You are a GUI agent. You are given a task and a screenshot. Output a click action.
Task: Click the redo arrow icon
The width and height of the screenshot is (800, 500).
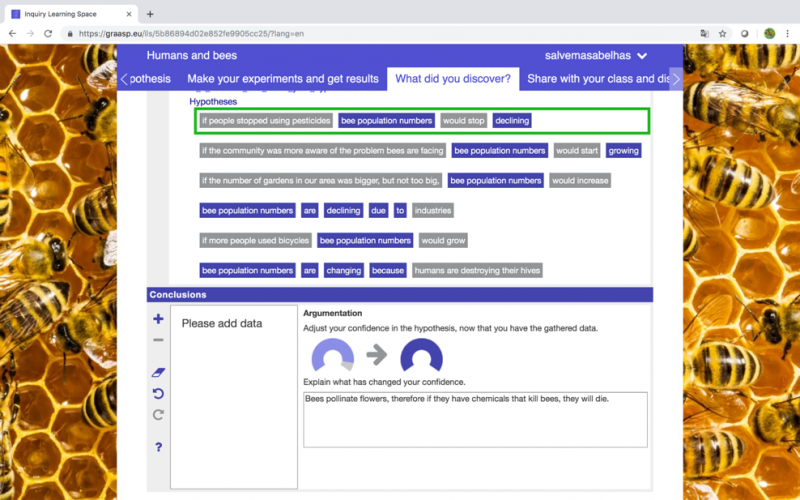(x=158, y=415)
